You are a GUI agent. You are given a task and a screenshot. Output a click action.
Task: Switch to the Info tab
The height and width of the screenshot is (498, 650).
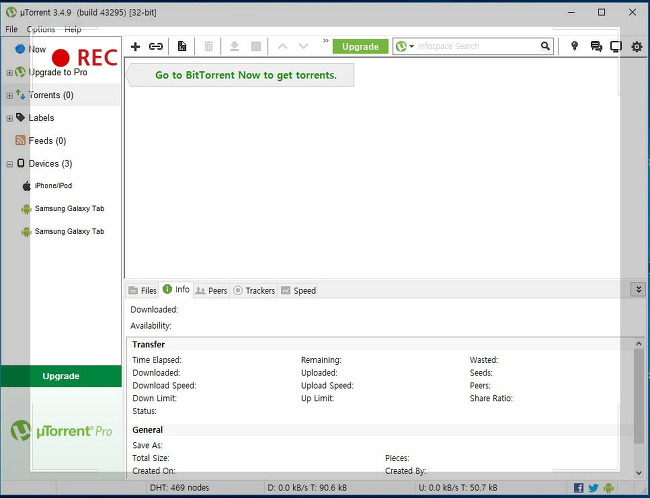click(x=176, y=289)
